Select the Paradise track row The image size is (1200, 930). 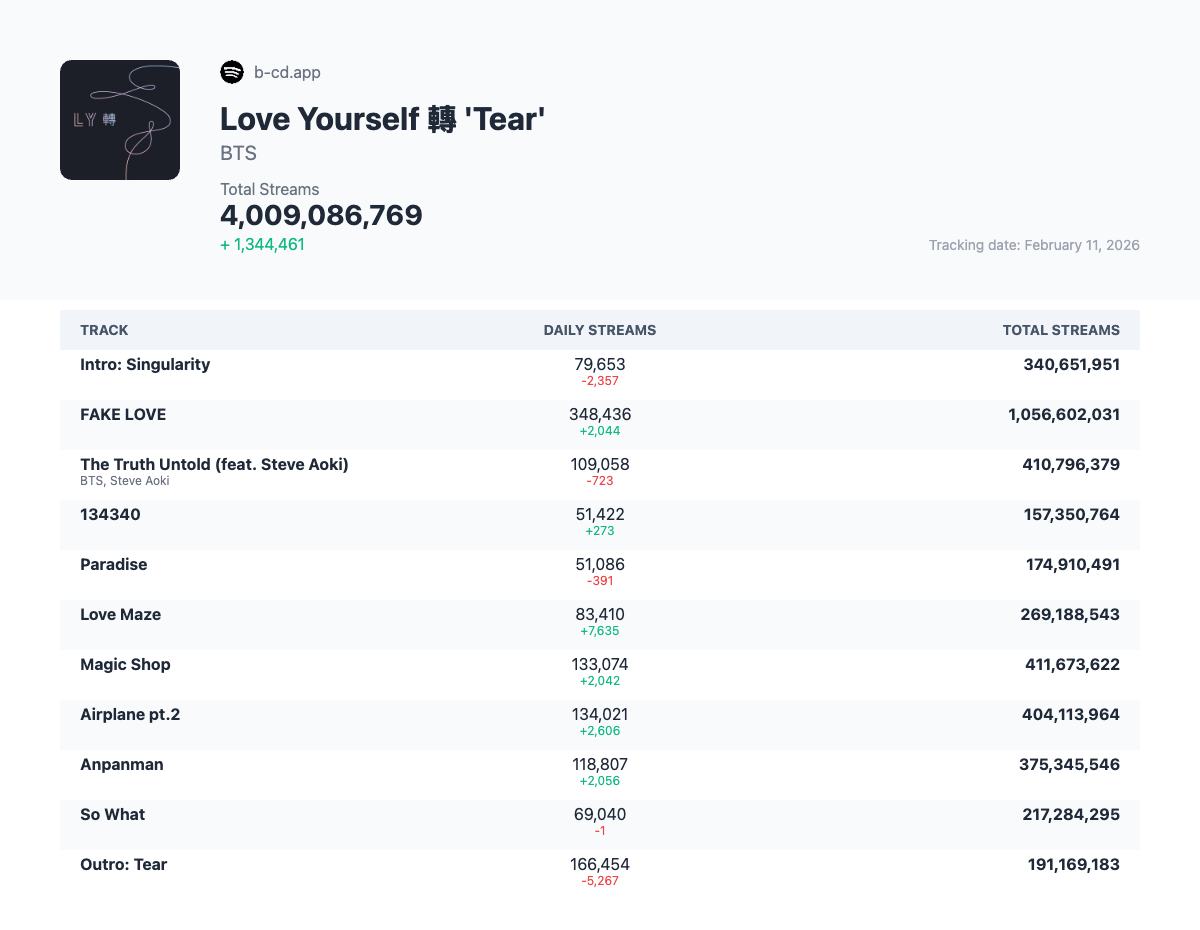[x=113, y=565]
